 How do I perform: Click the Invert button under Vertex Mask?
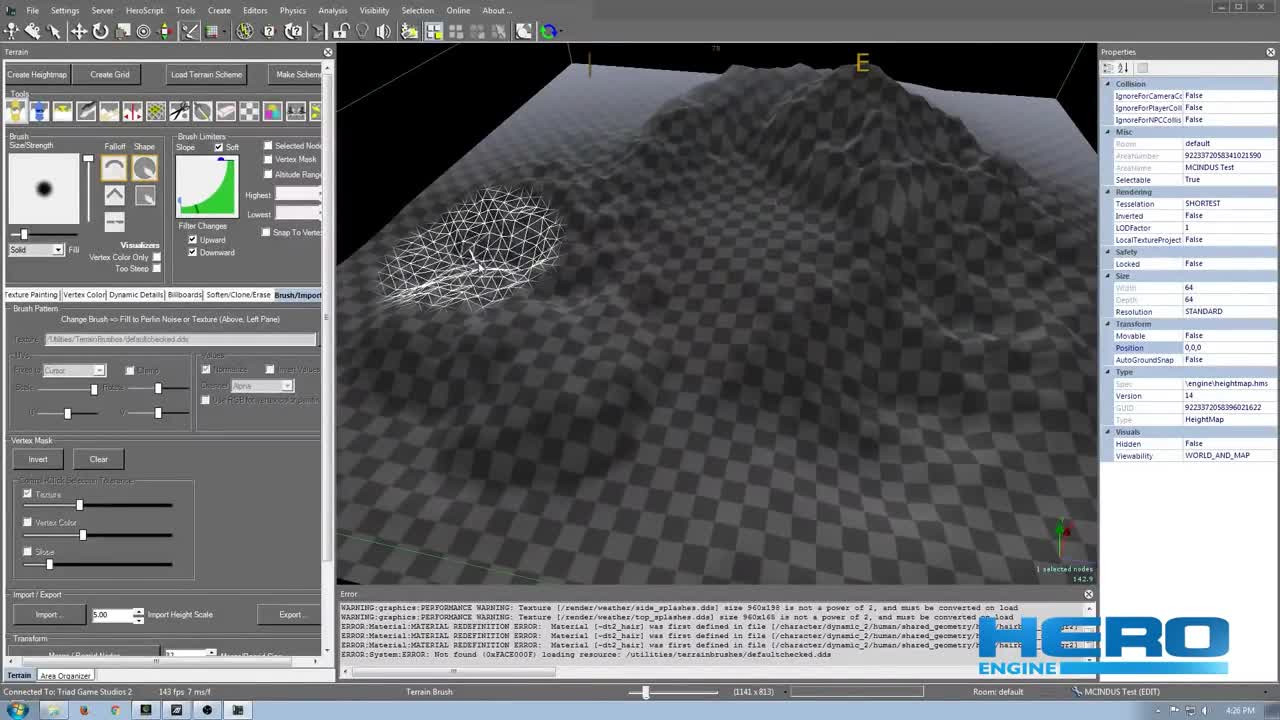coord(37,459)
